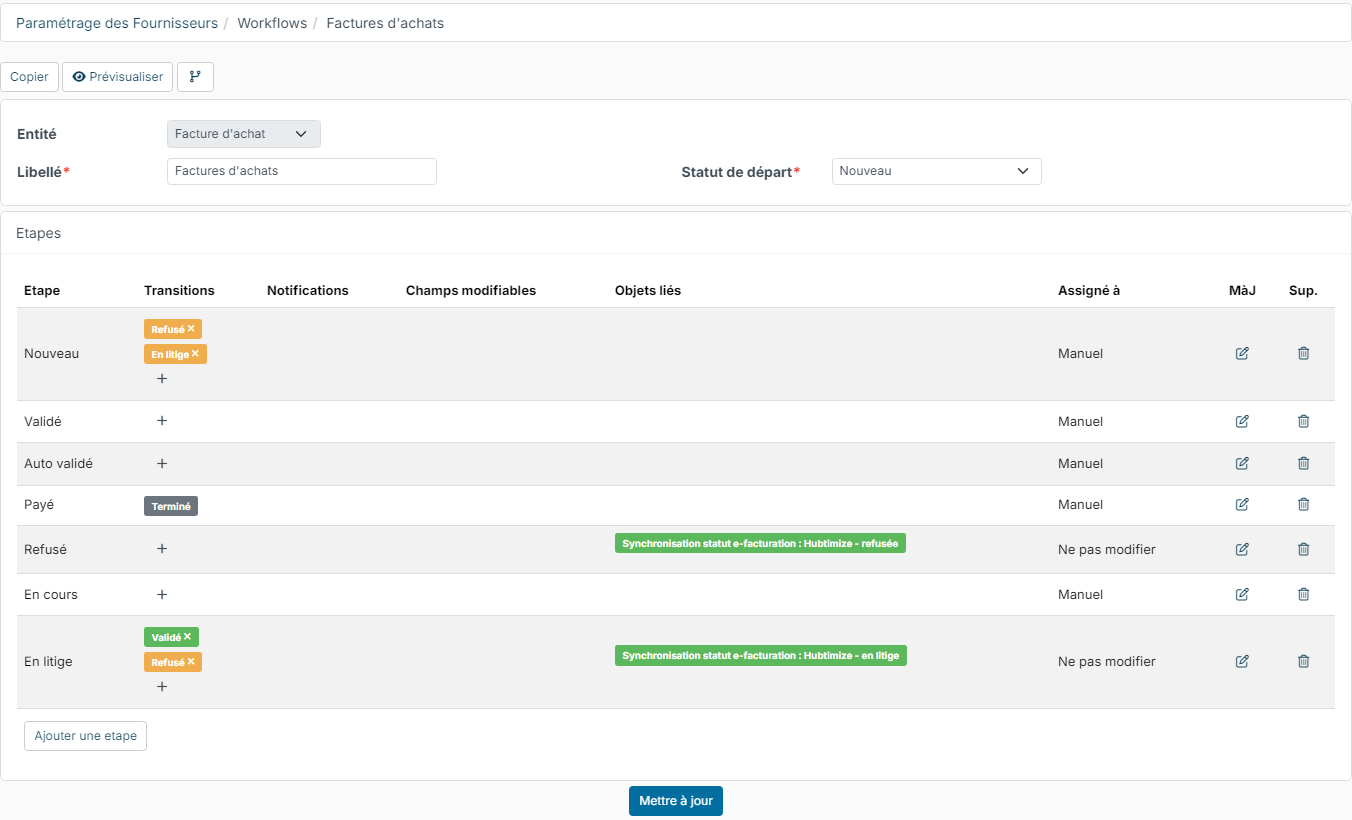Delete the Validé step
Screen dimensions: 1352x820
1303,421
